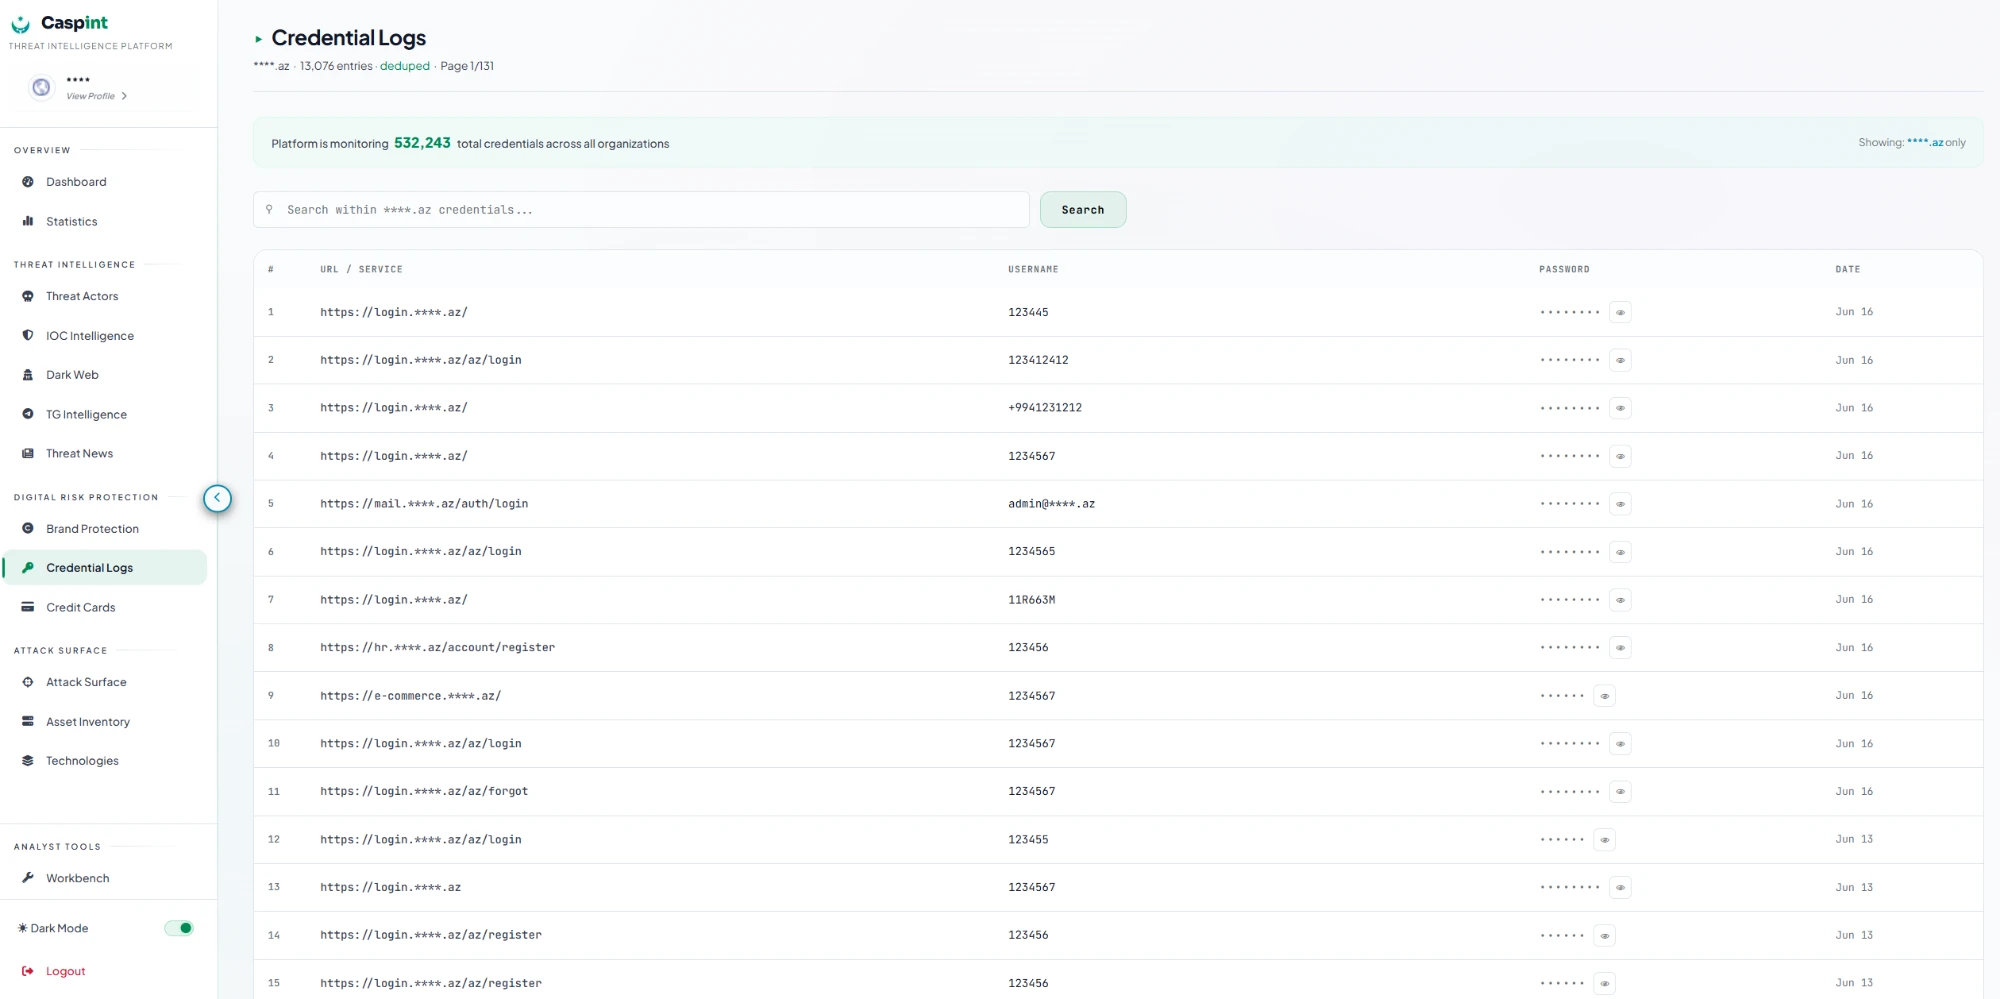
Task: Reveal password for row 1 entry
Action: coord(1621,312)
